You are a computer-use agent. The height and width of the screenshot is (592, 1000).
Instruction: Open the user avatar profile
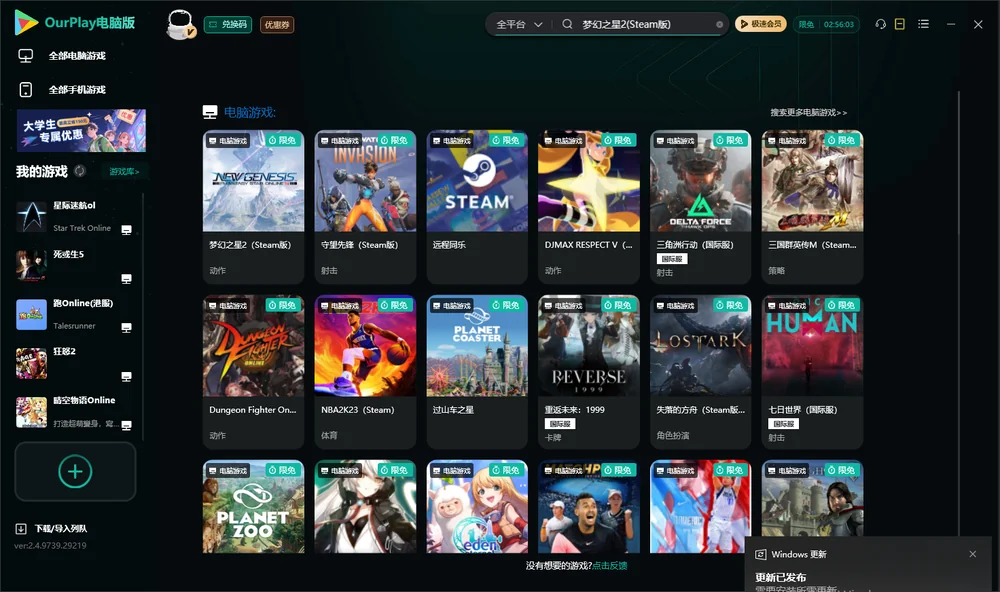[180, 24]
